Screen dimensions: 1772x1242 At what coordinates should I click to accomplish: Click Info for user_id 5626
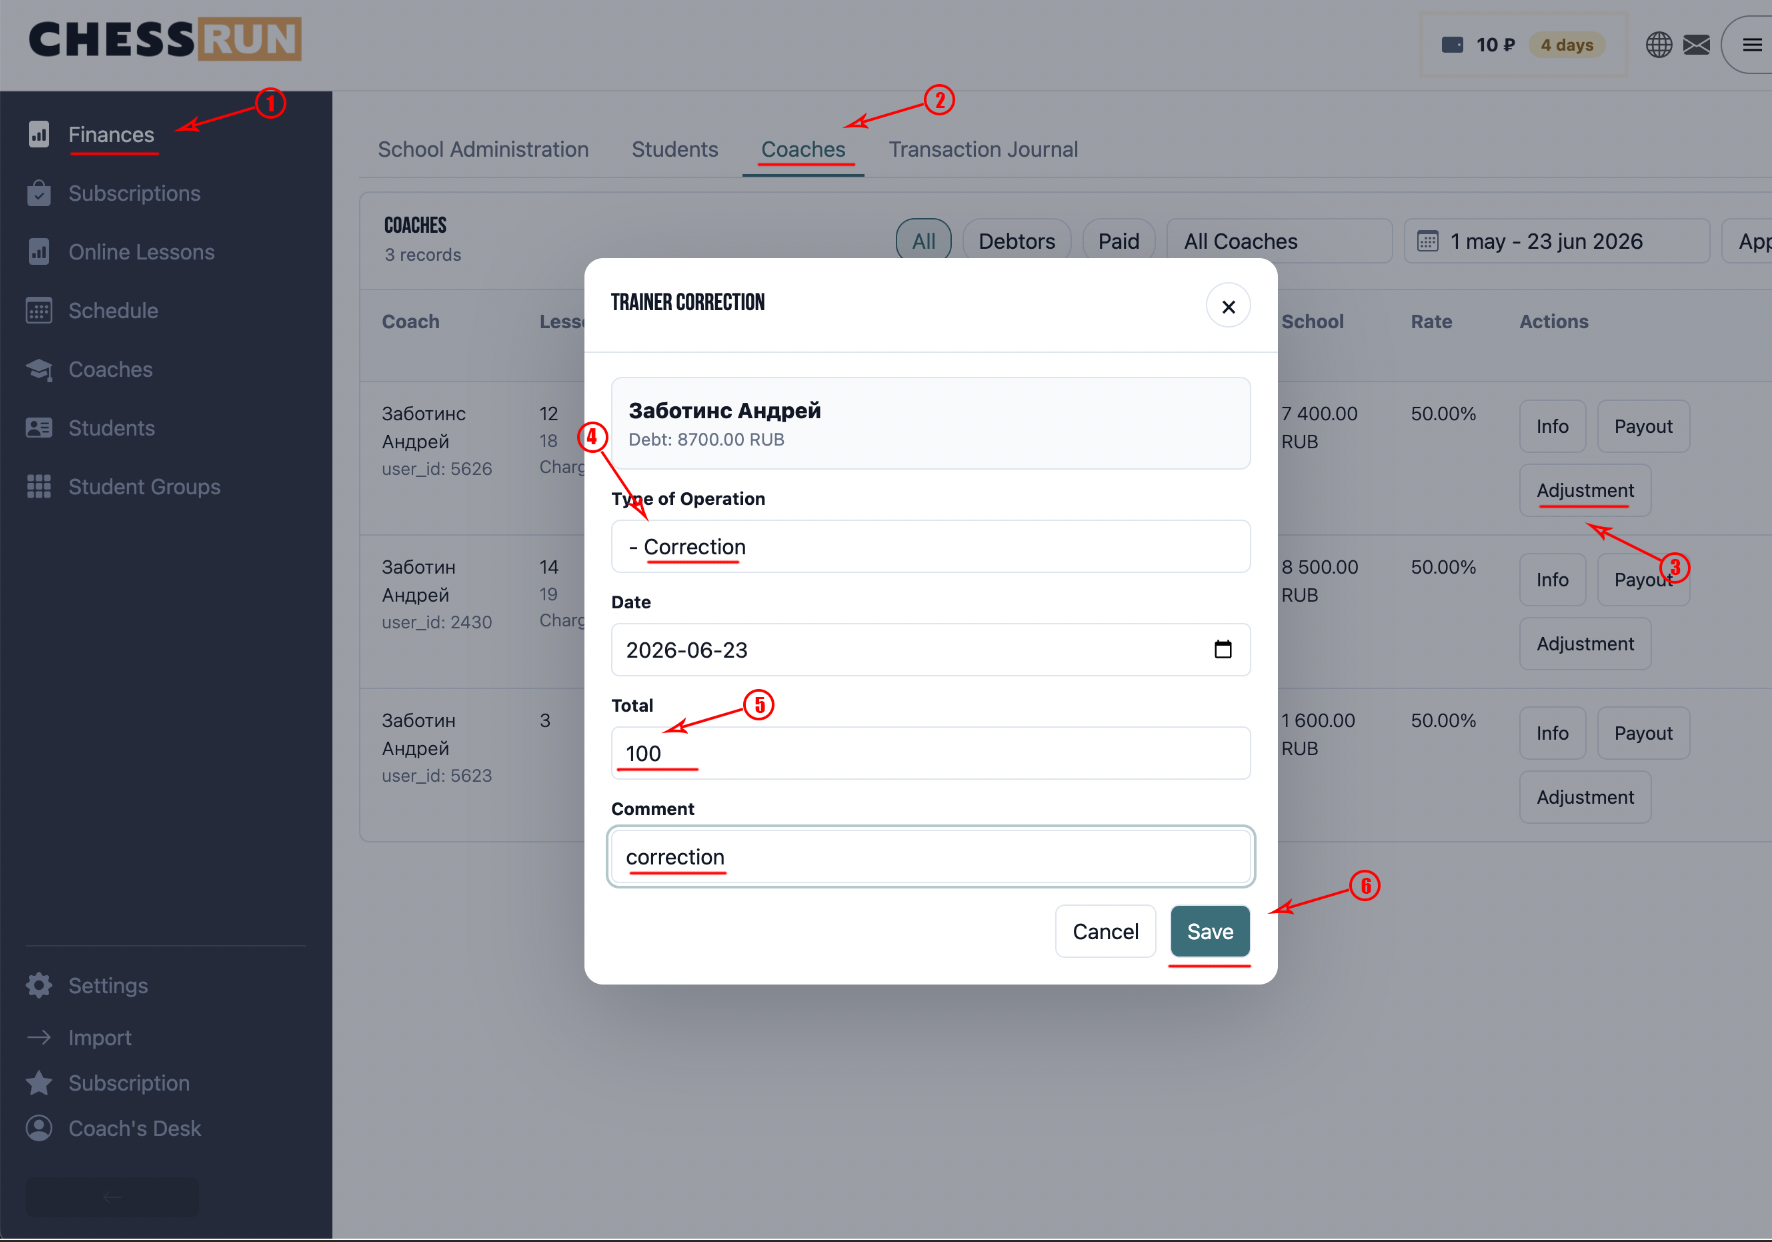point(1552,426)
